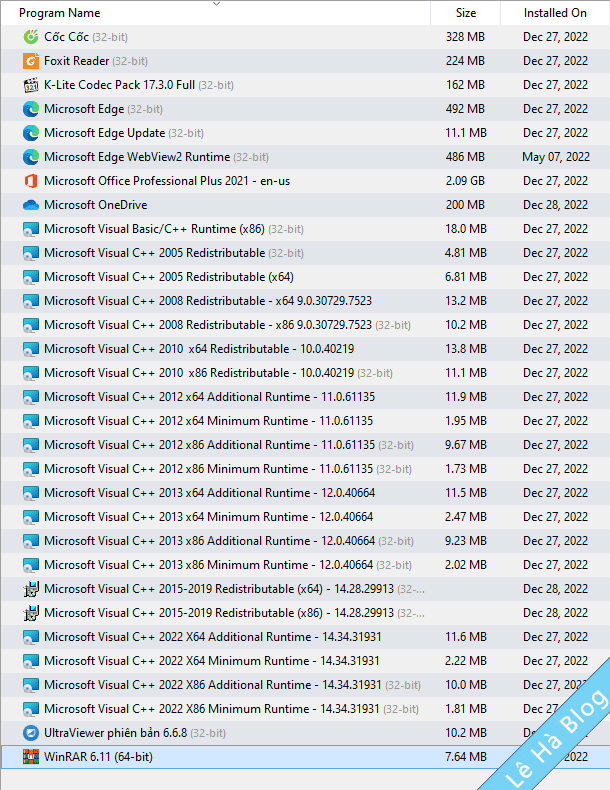Click the 224 MB size cell
This screenshot has height=790, width=610.
click(465, 61)
